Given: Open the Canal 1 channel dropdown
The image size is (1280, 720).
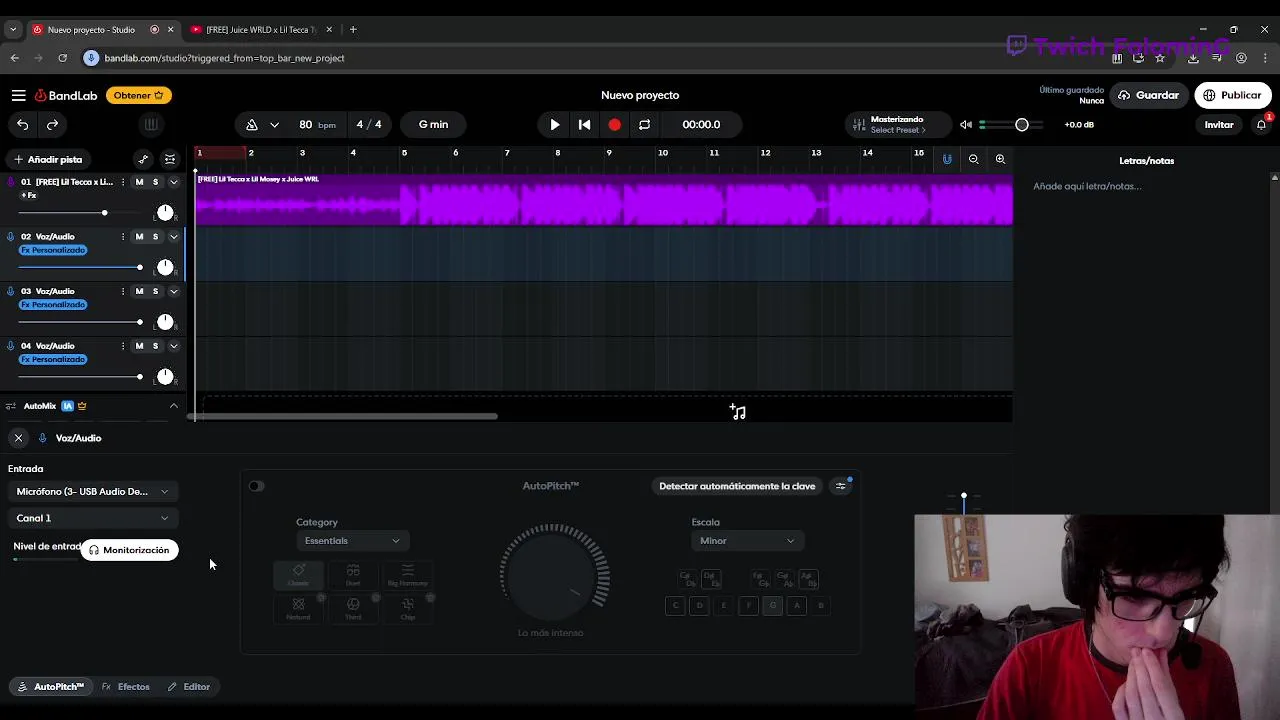Looking at the screenshot, I should [x=92, y=518].
